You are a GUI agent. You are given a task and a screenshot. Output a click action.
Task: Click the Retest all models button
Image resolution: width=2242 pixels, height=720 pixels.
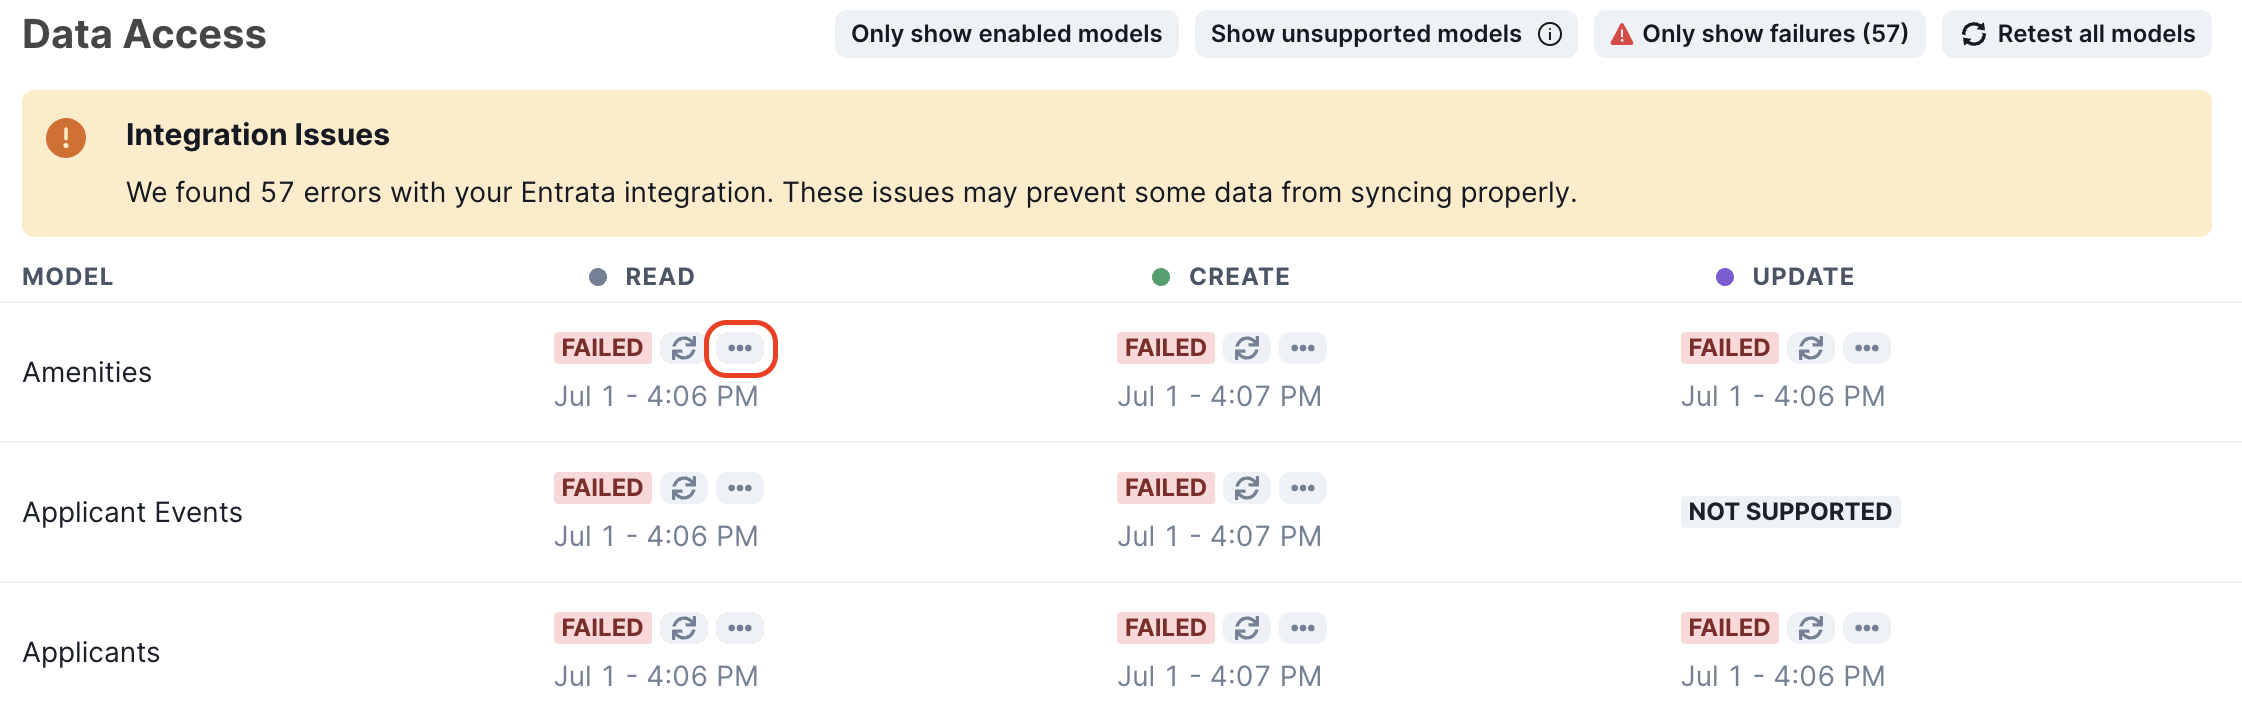tap(2075, 33)
